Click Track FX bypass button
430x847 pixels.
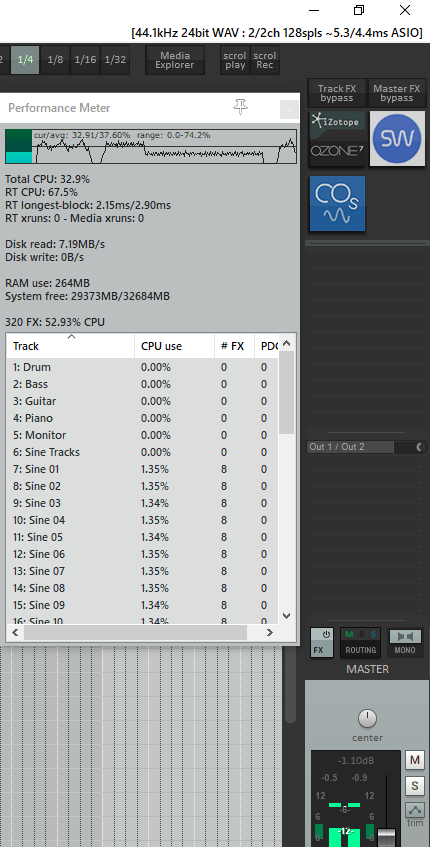pos(337,93)
